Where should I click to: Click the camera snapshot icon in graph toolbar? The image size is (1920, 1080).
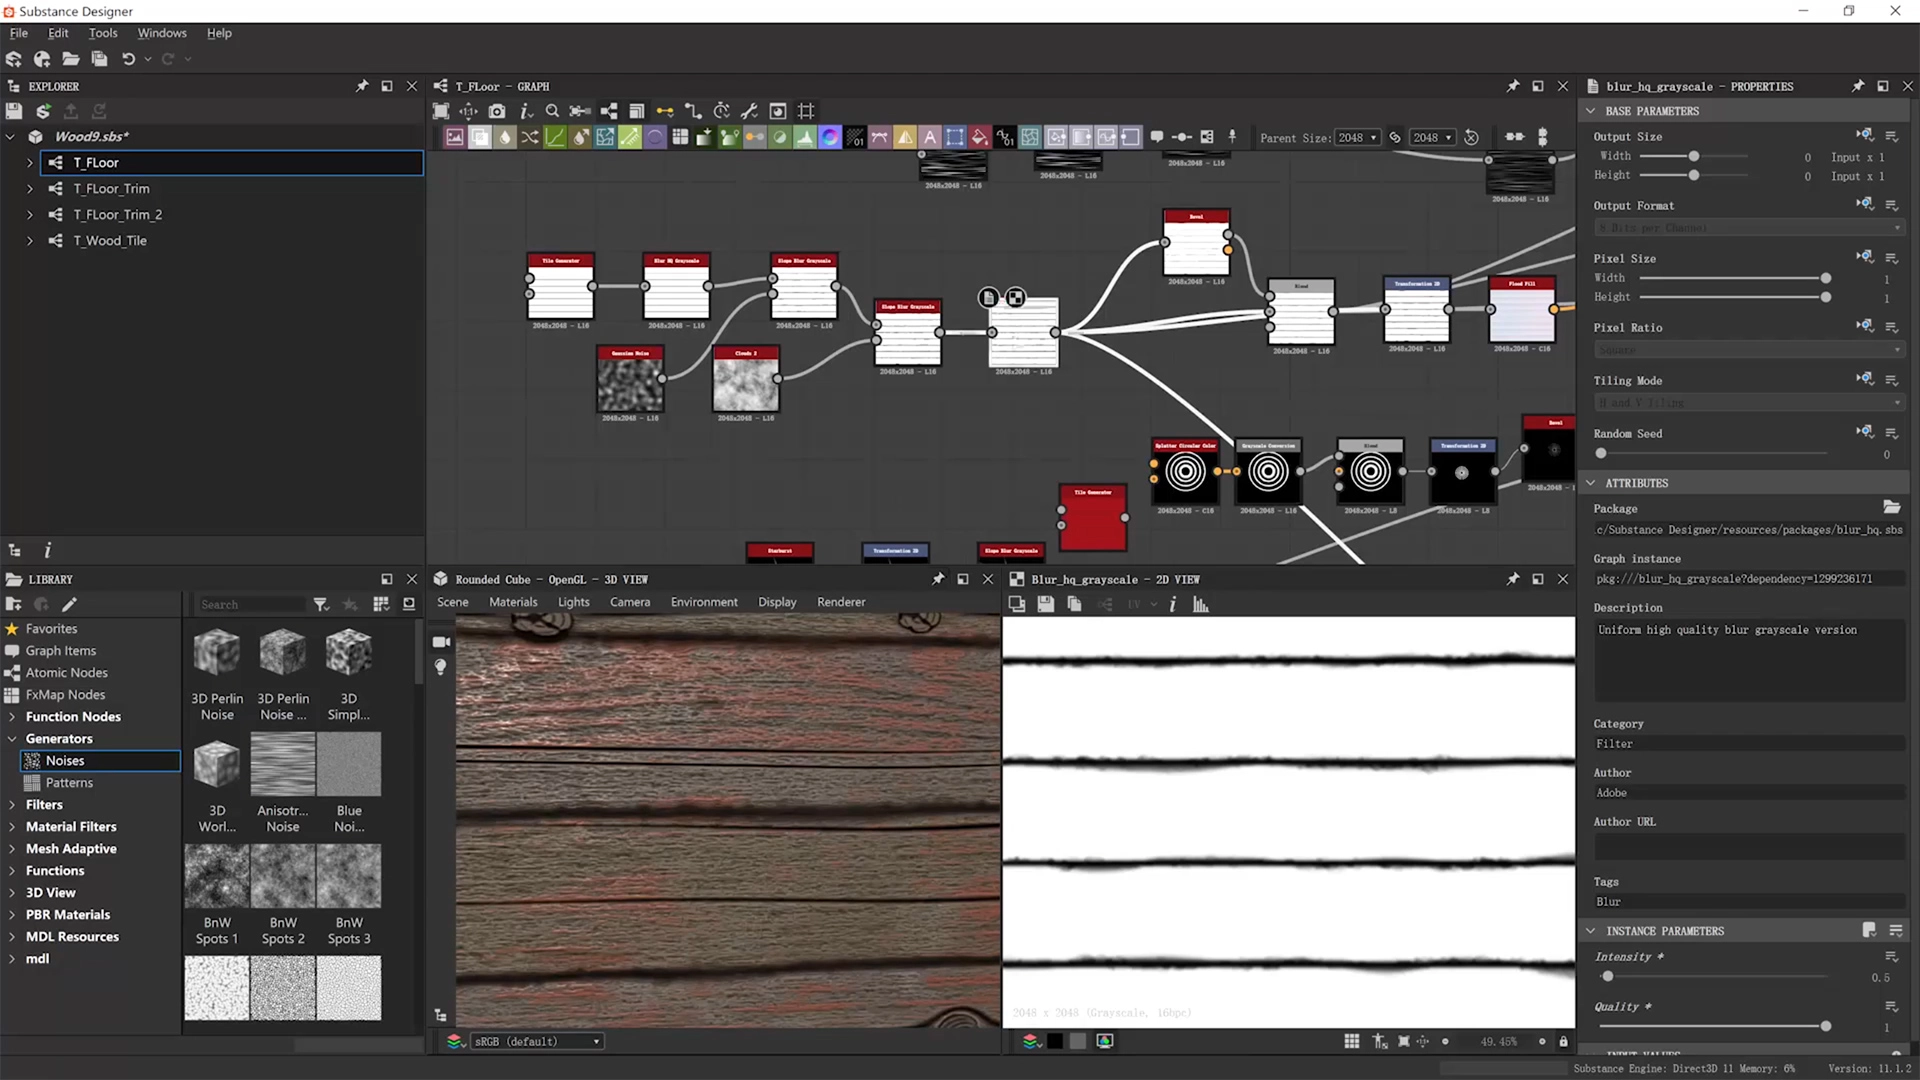pyautogui.click(x=497, y=111)
